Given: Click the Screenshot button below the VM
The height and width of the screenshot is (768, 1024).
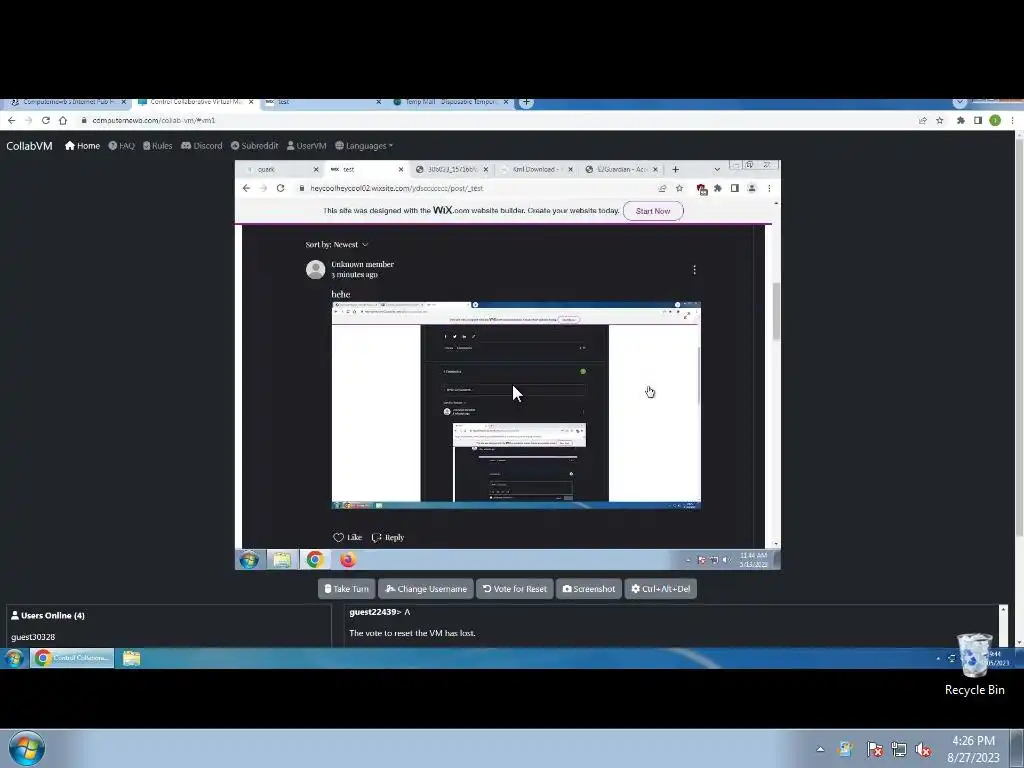Looking at the screenshot, I should [588, 588].
